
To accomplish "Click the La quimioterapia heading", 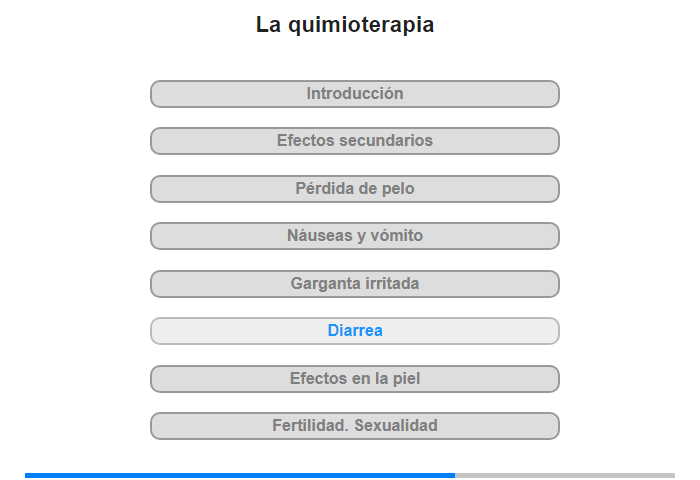I will pos(345,25).
